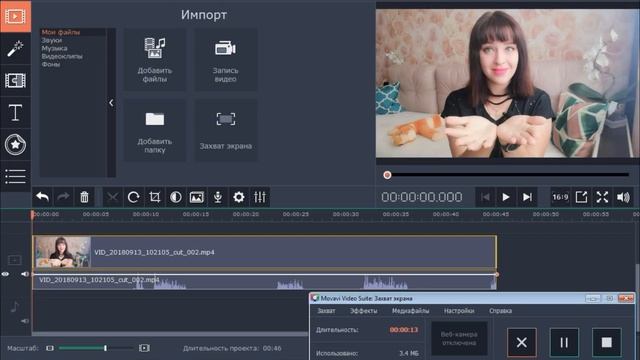Image resolution: width=640 pixels, height=360 pixels.
Task: Pause the screen capture recording
Action: pos(564,342)
